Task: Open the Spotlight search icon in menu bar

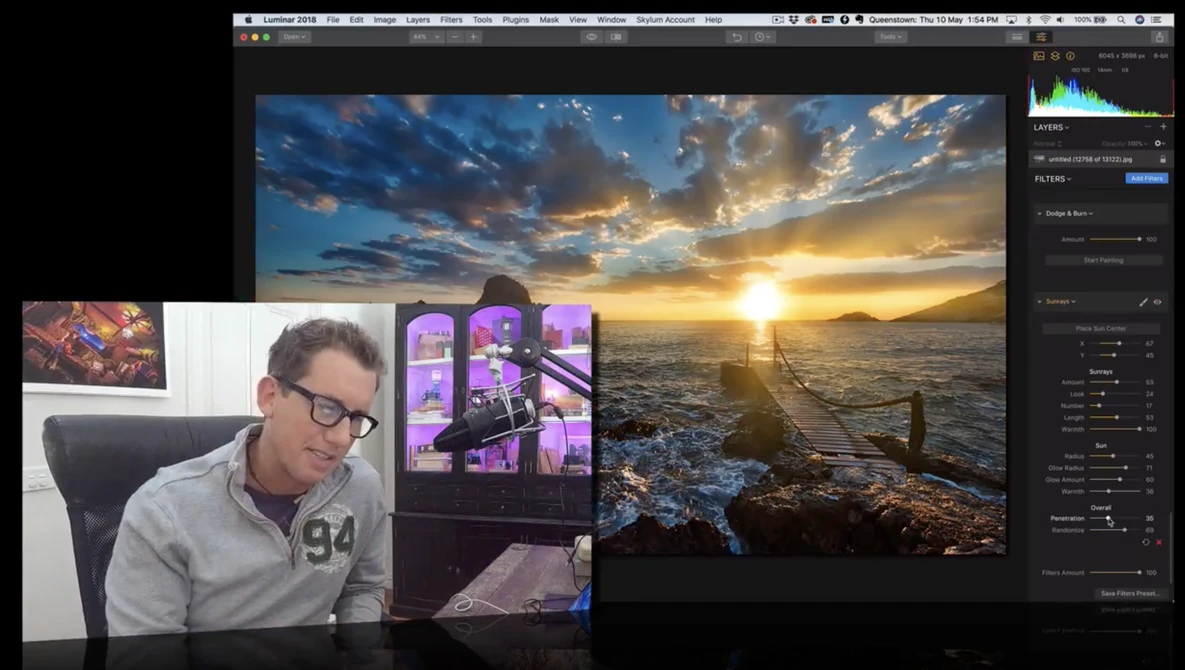Action: tap(1122, 20)
